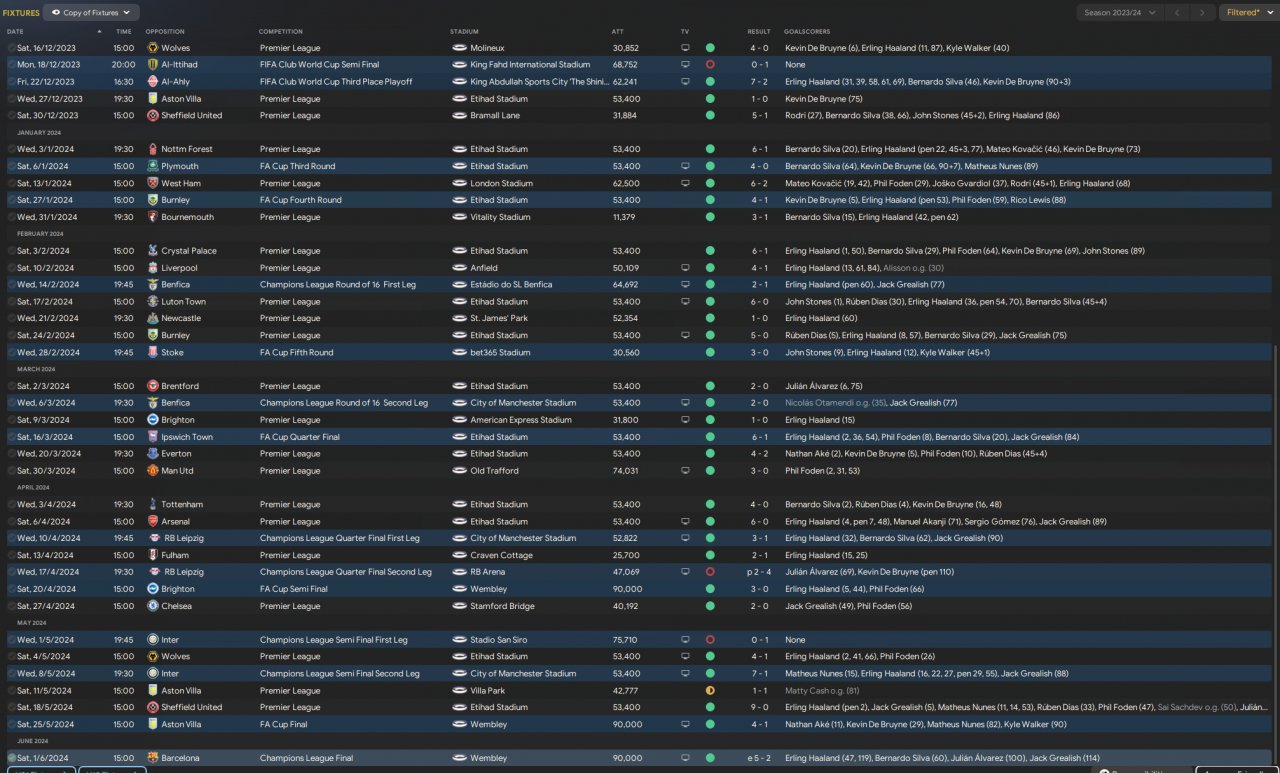Image resolution: width=1280 pixels, height=773 pixels.
Task: Click the Brentford club badge
Action: (x=152, y=386)
